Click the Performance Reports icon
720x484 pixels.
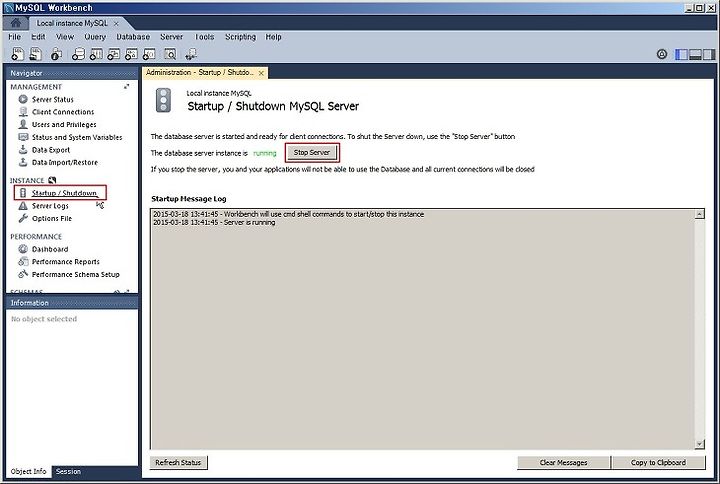pyautogui.click(x=23, y=261)
